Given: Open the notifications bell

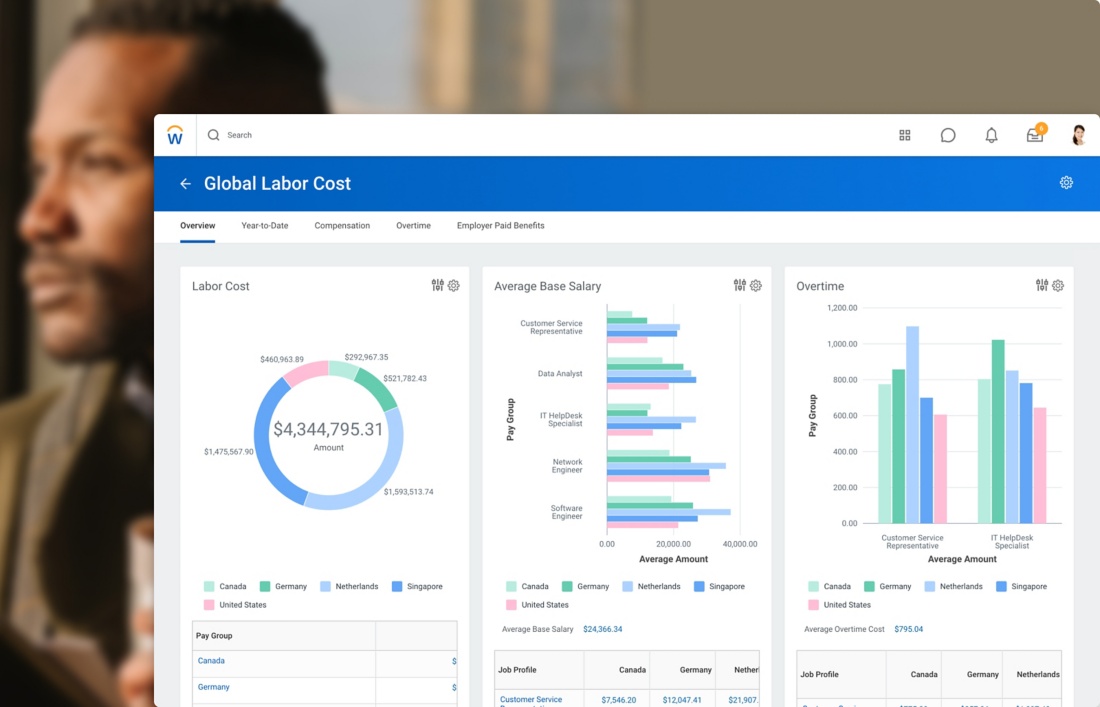Looking at the screenshot, I should (991, 135).
